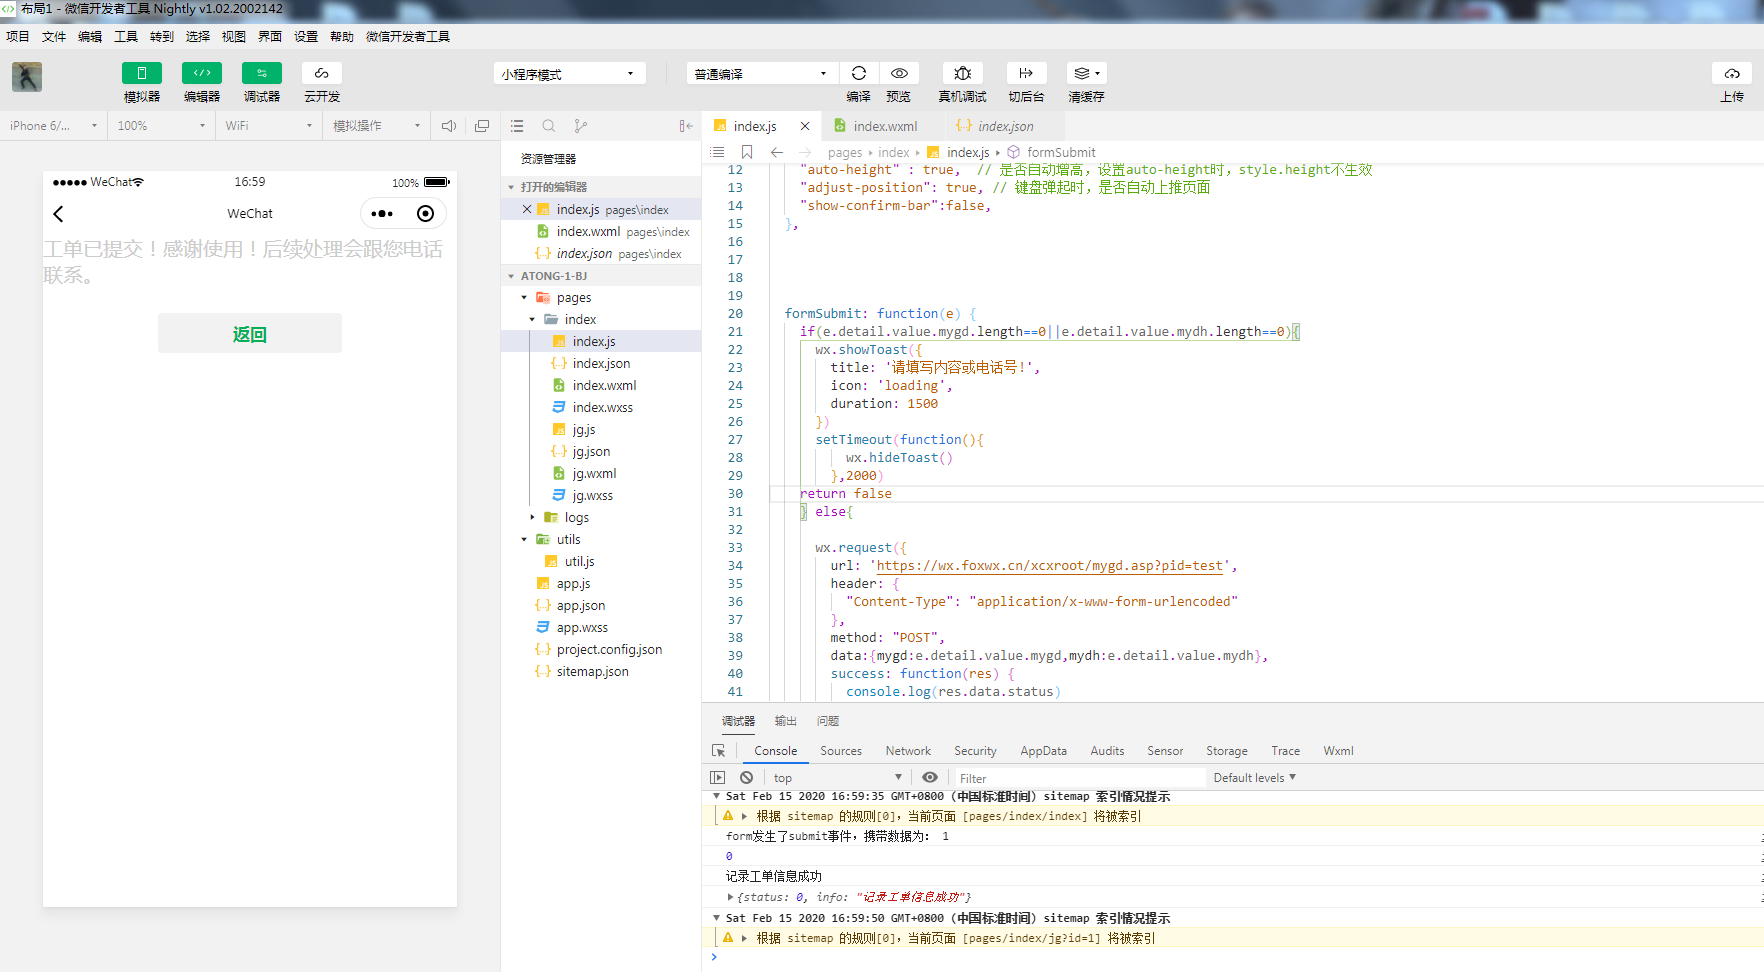Switch to the AppData devtools tab

click(x=1043, y=751)
